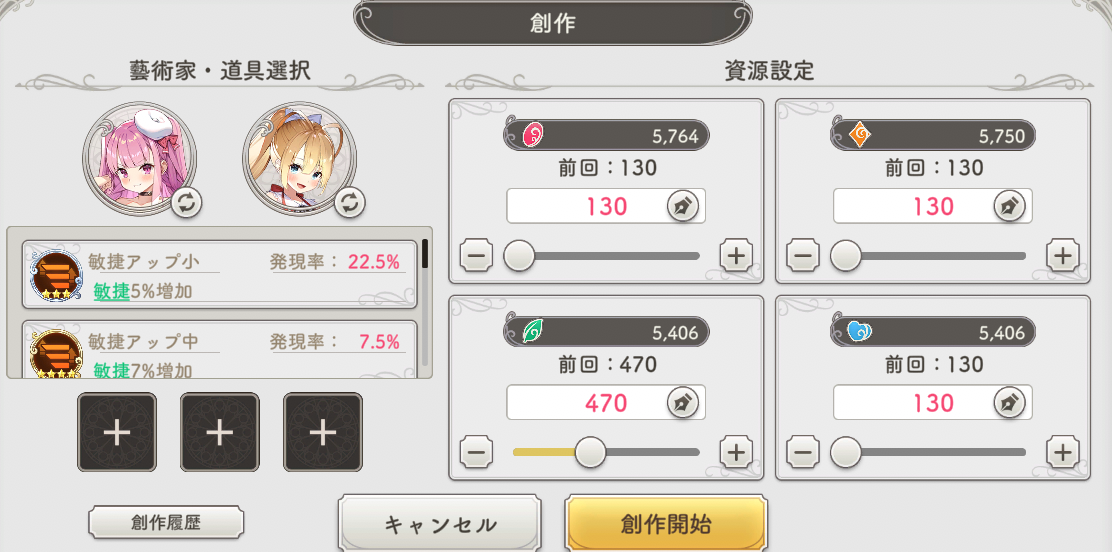Image resolution: width=1112 pixels, height=552 pixels.
Task: Increase the green resource with plus button
Action: (736, 452)
